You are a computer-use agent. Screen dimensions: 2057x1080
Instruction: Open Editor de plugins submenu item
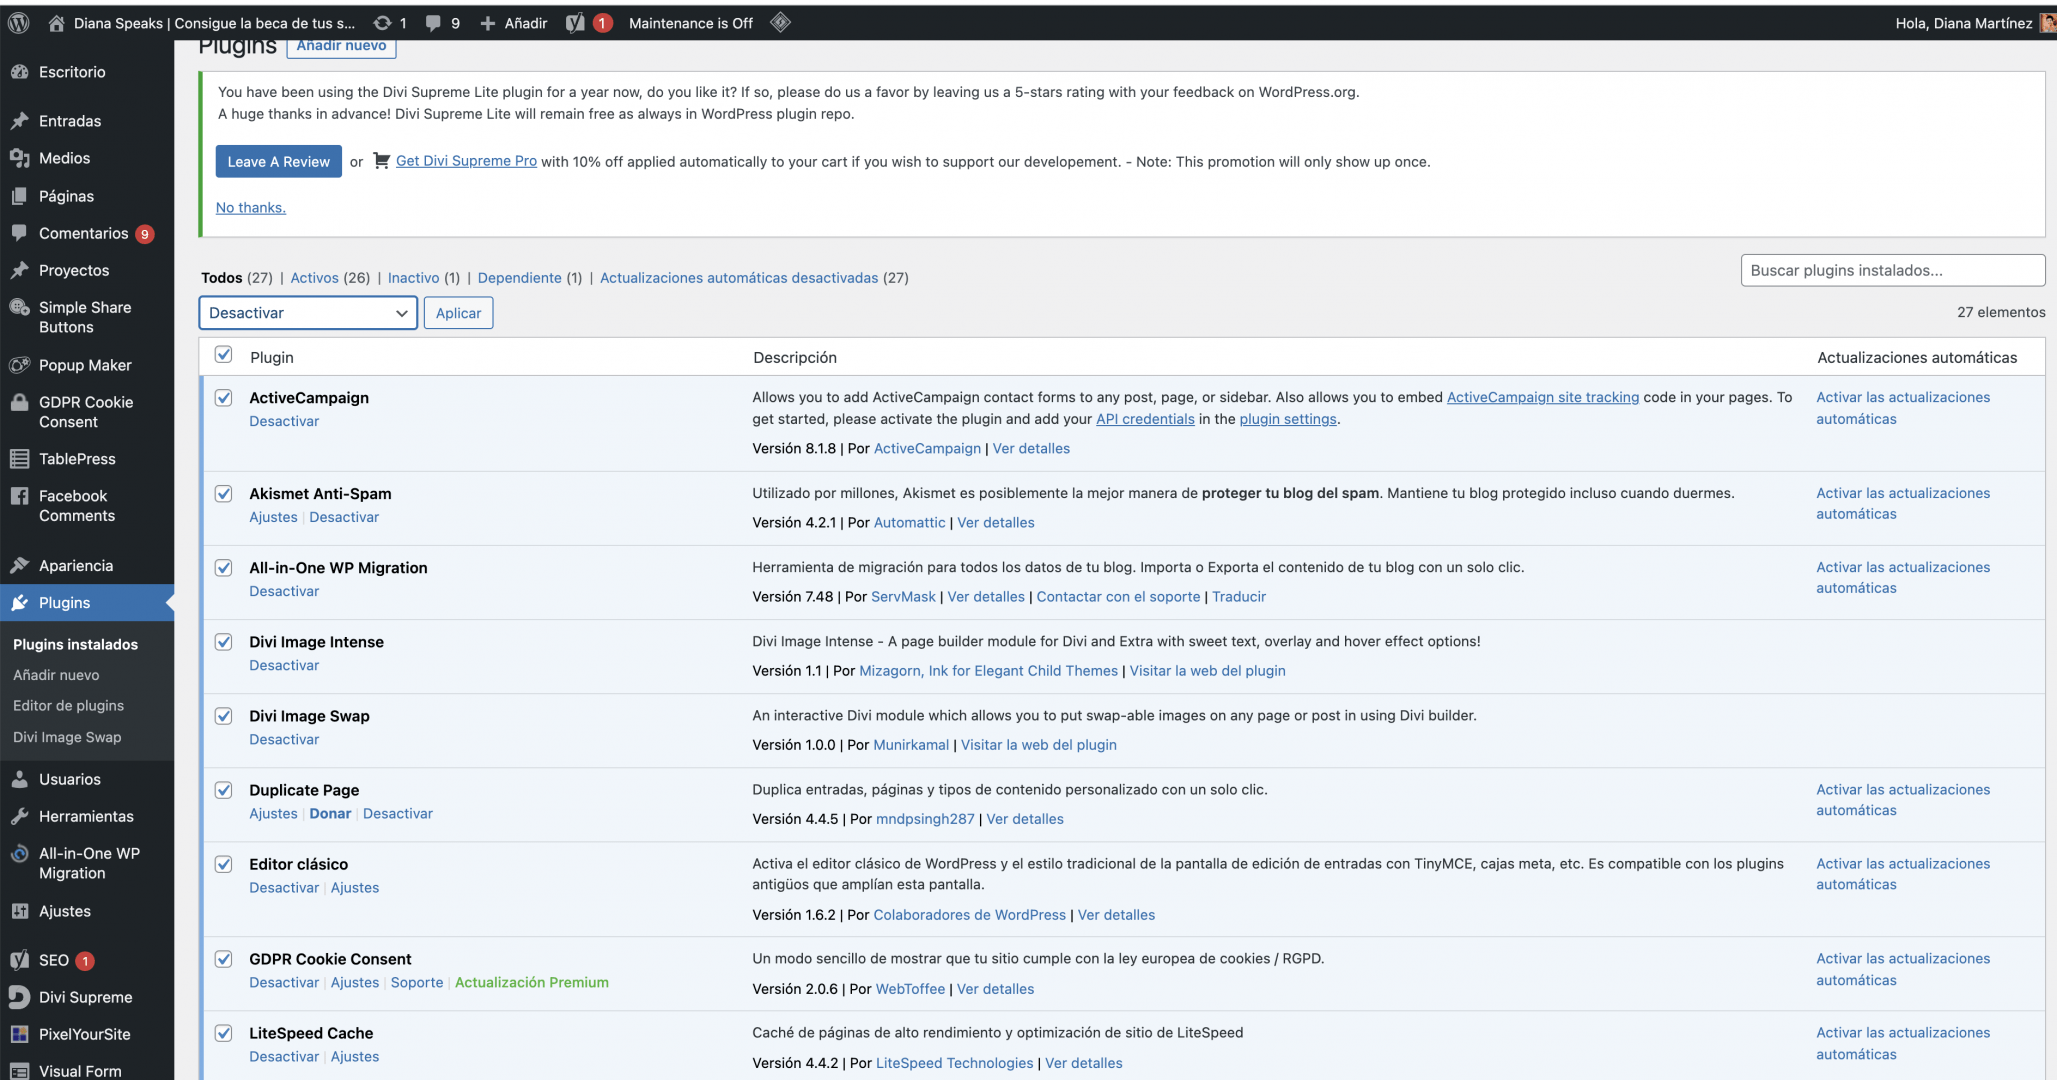coord(69,706)
